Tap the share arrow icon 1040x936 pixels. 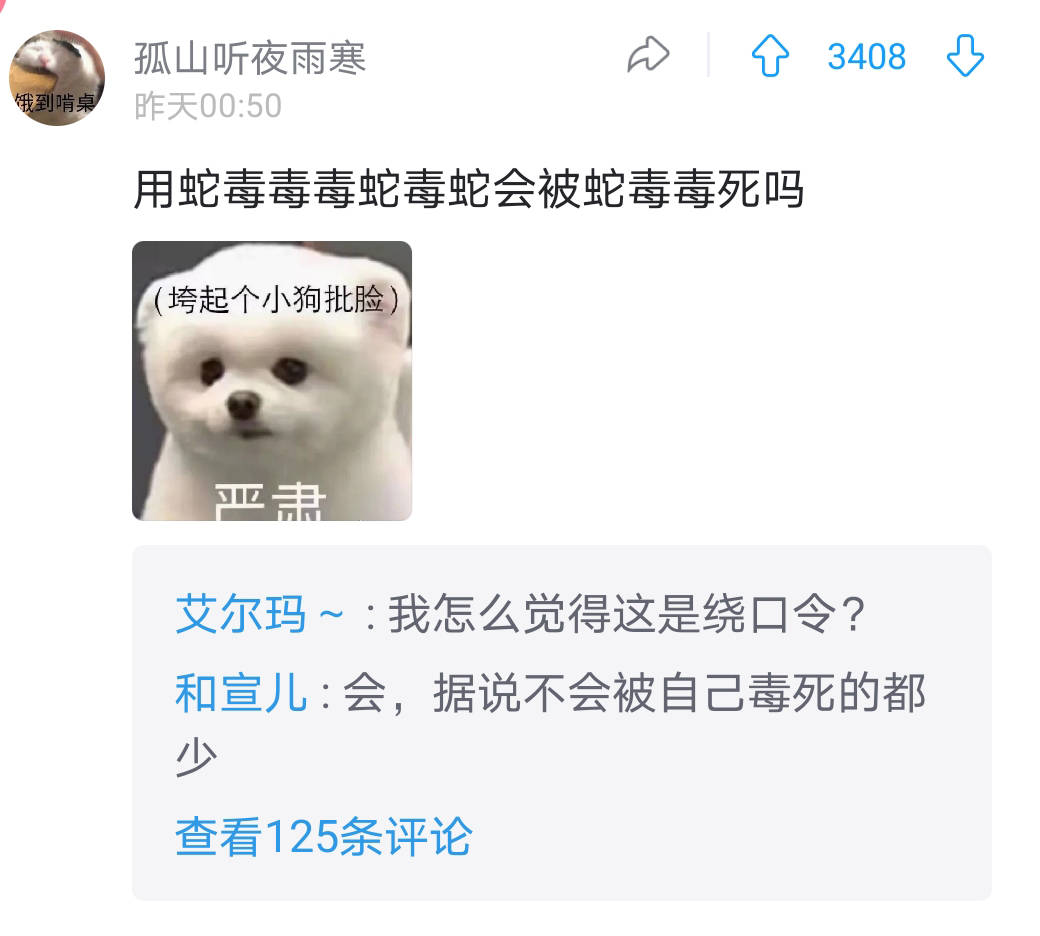click(x=648, y=55)
